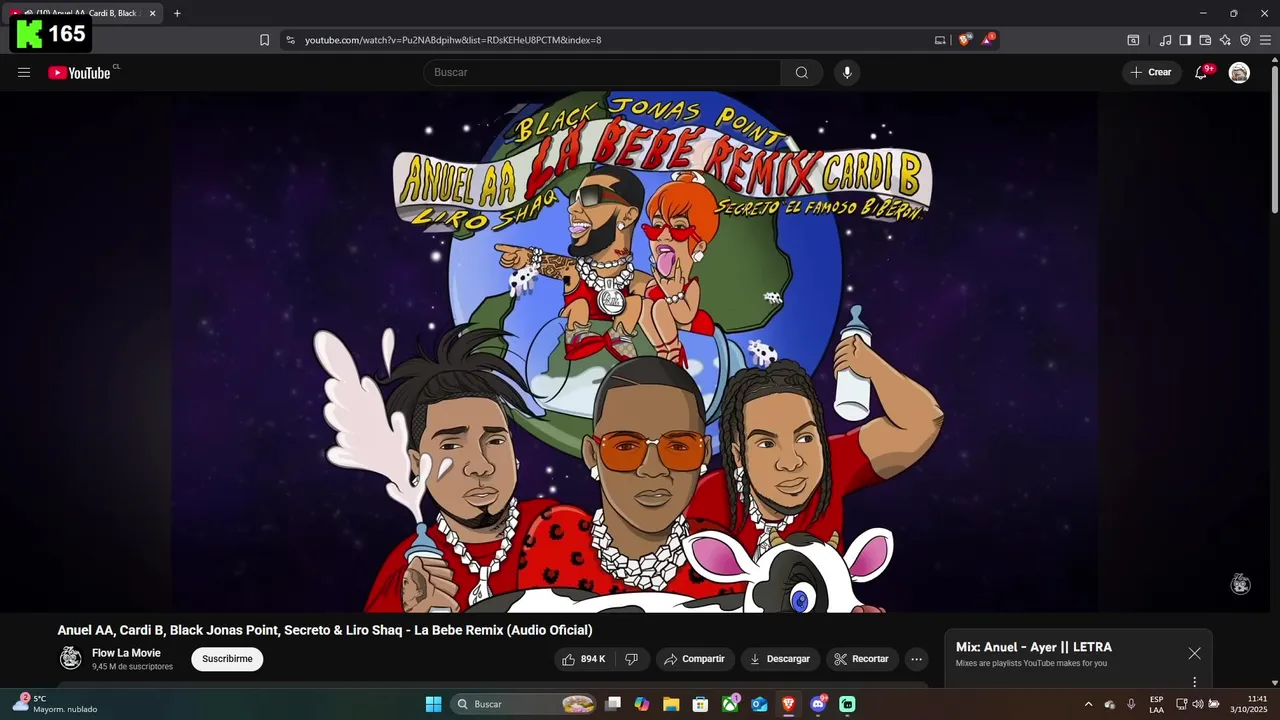The width and height of the screenshot is (1280, 720).
Task: Open the Brave Wallet icon
Action: pyautogui.click(x=1205, y=40)
